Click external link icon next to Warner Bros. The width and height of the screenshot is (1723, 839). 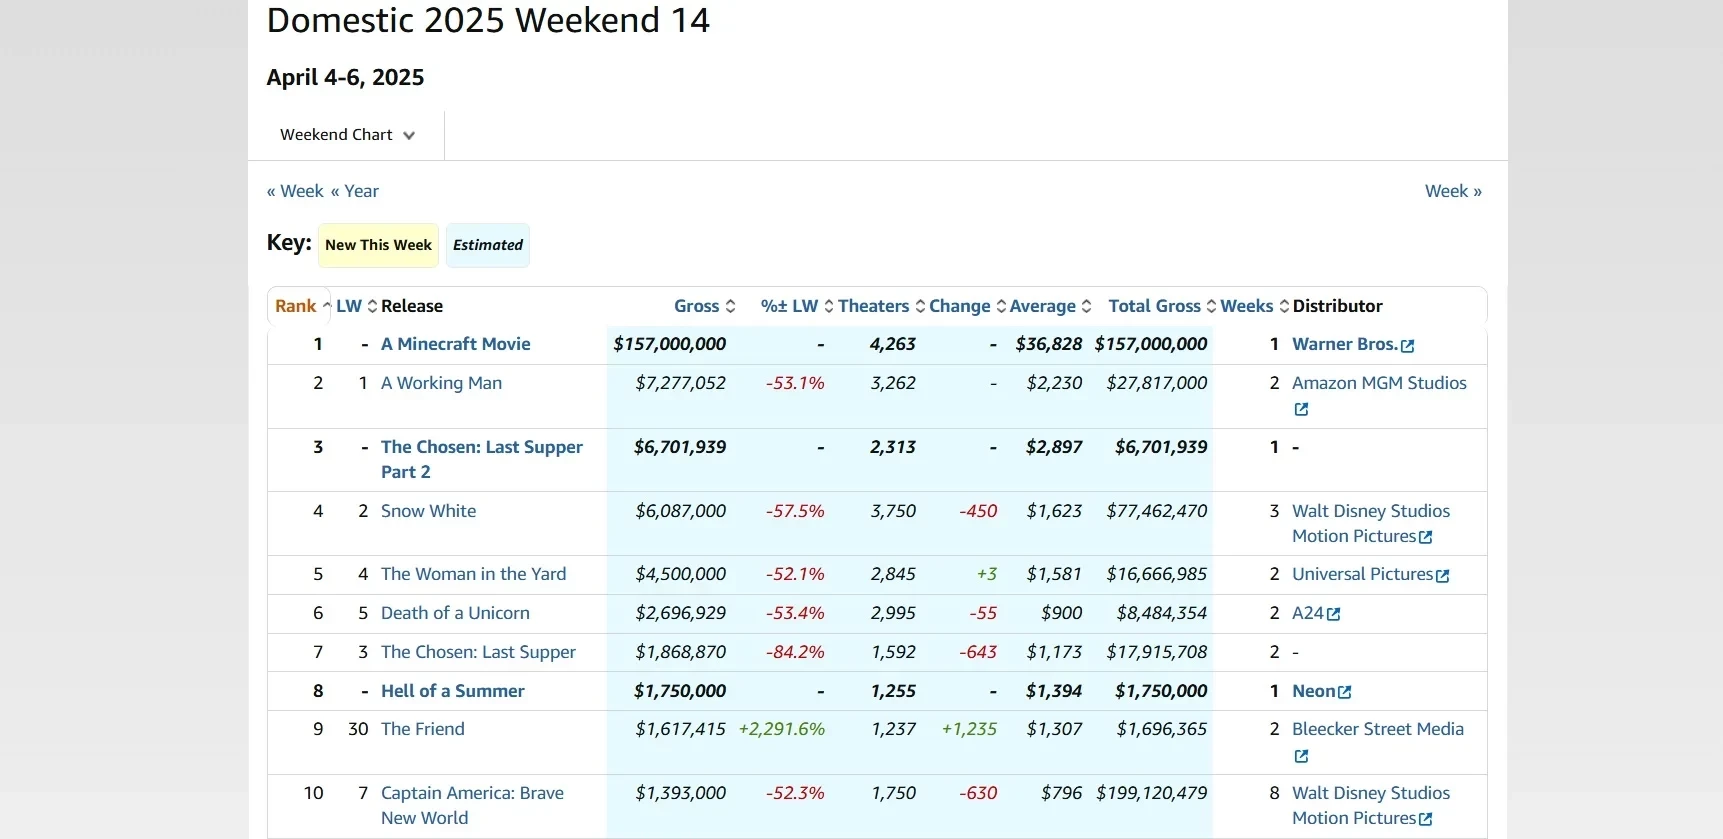click(1408, 346)
